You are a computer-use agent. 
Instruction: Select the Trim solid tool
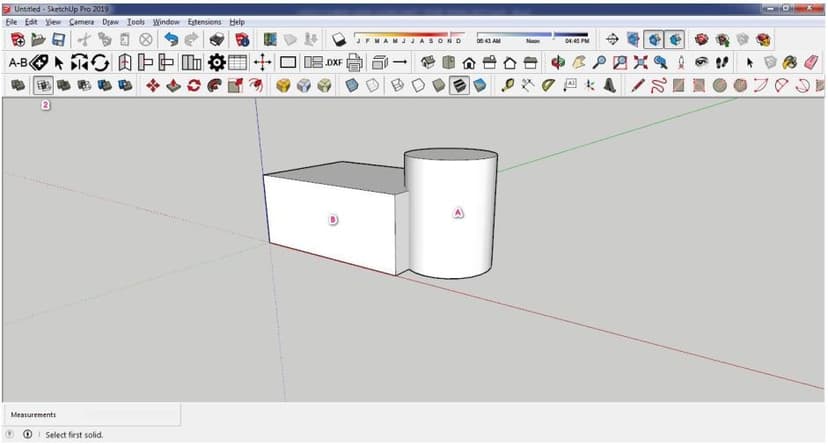coord(105,85)
